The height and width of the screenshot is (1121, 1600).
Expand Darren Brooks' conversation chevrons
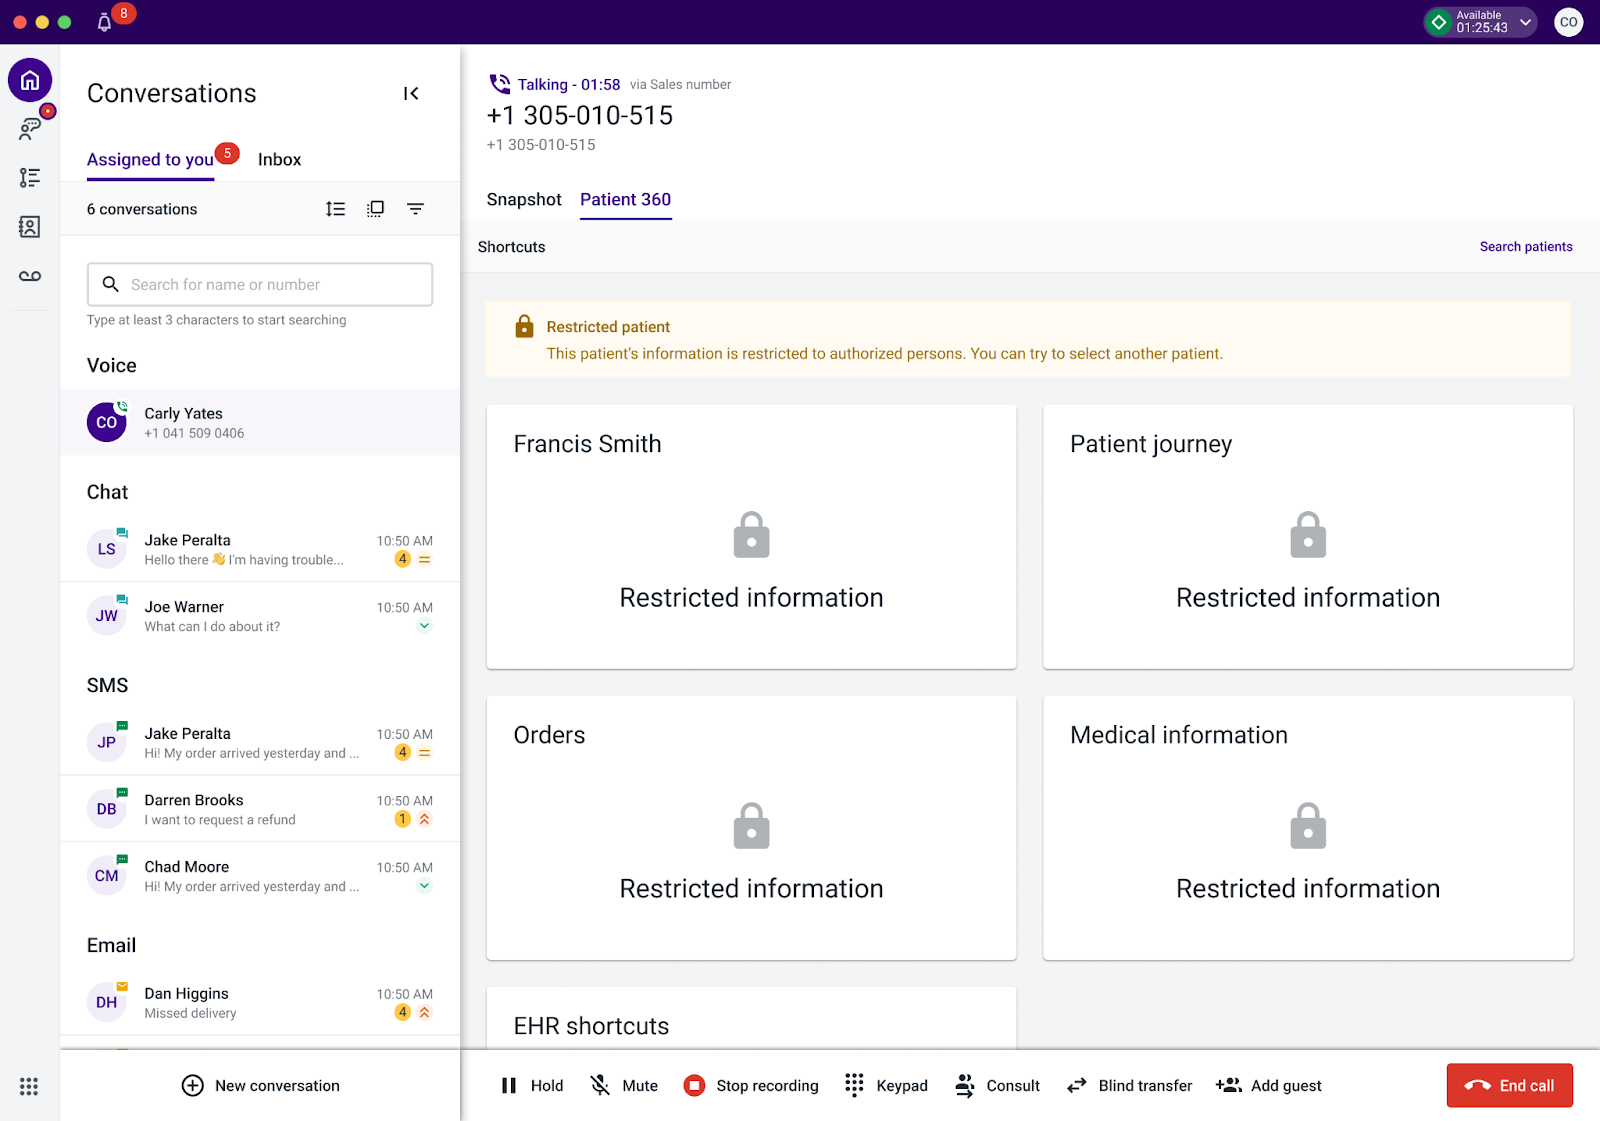(x=424, y=818)
